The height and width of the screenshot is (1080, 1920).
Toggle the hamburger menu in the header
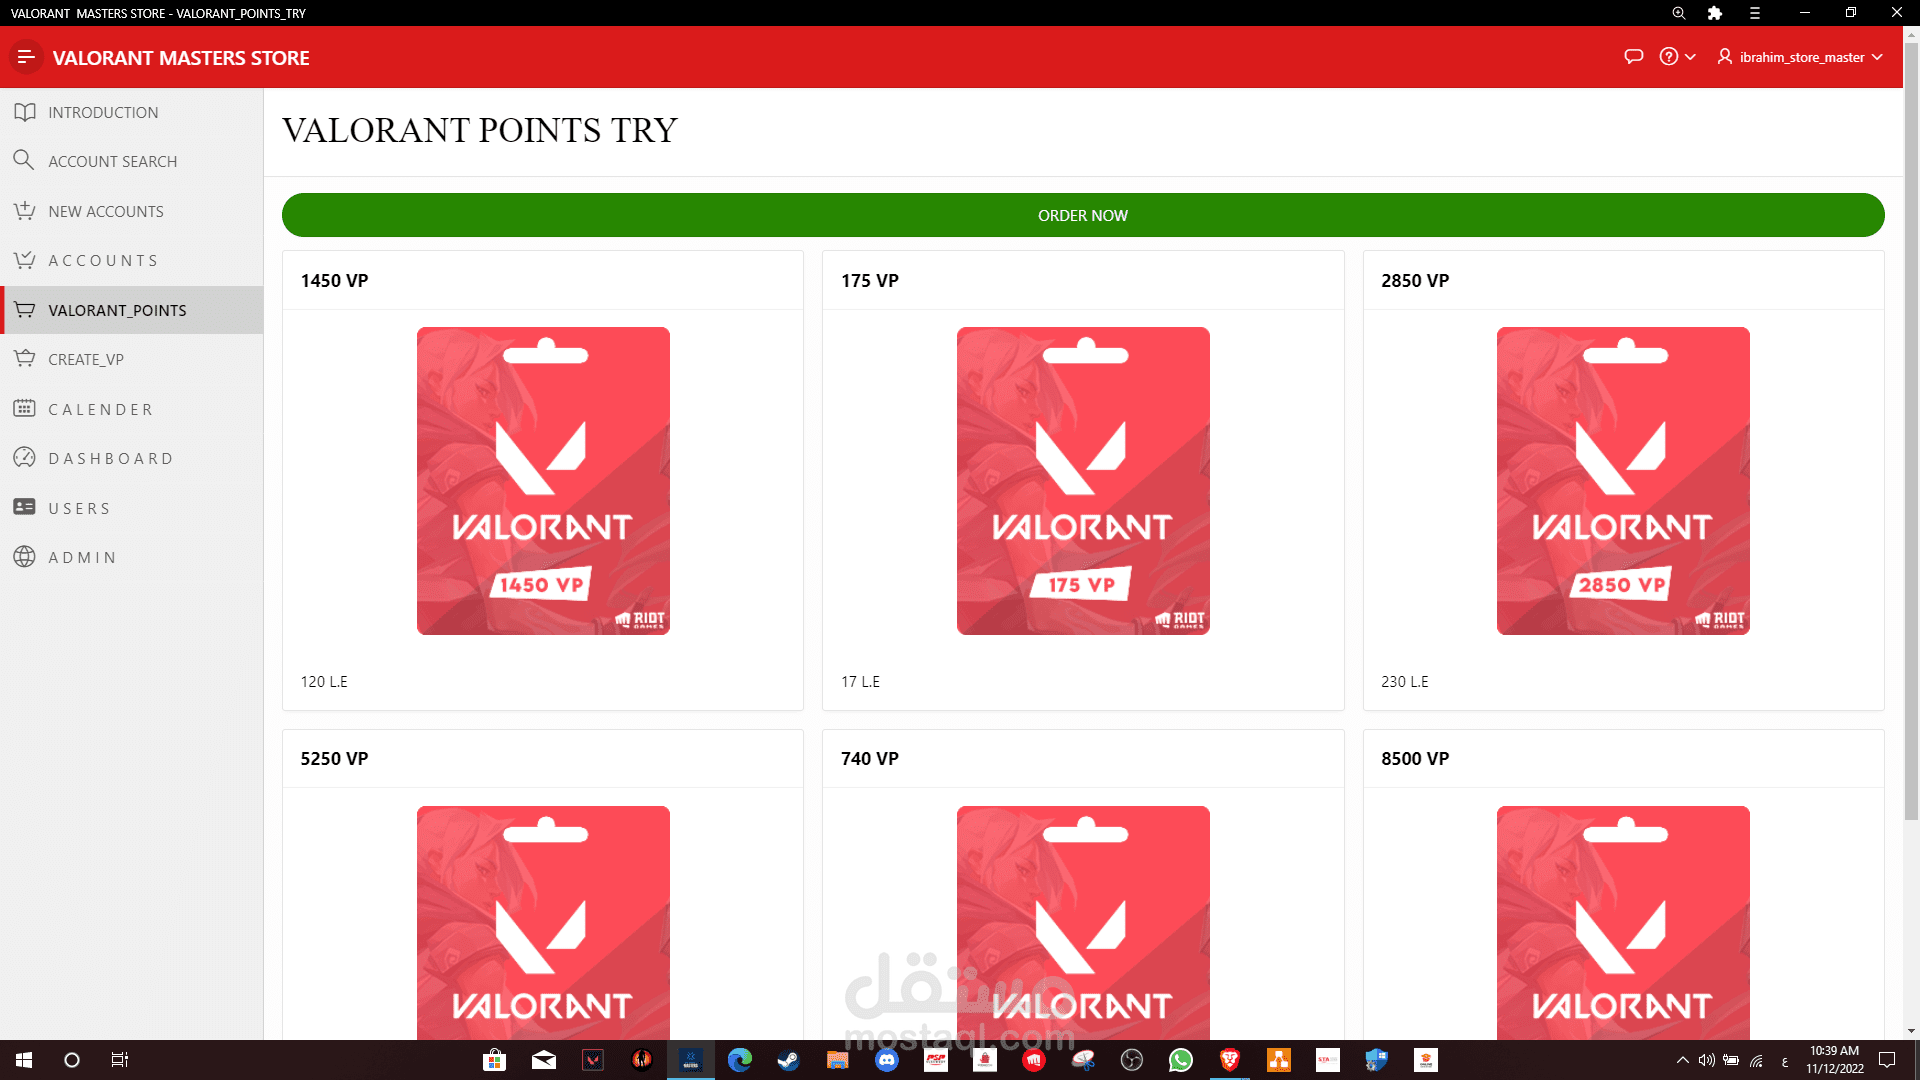tap(26, 57)
